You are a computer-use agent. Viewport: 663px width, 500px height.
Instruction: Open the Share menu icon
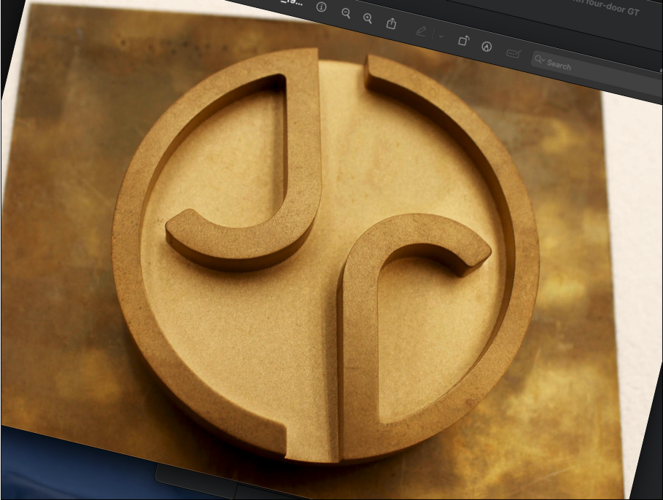coord(391,23)
